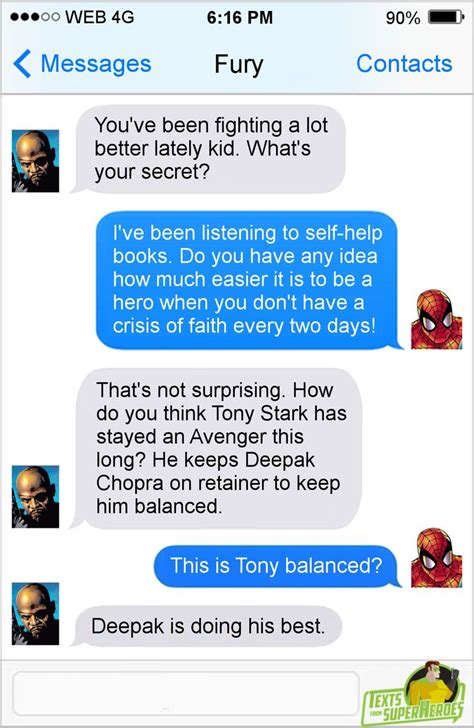Tap the 6:16 PM clock
This screenshot has height=728, width=474.
pos(239,18)
